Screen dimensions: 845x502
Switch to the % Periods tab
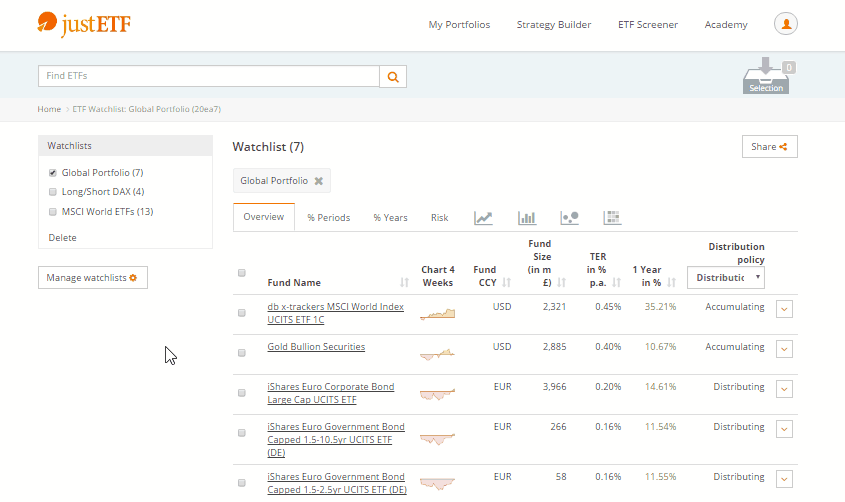pos(328,217)
